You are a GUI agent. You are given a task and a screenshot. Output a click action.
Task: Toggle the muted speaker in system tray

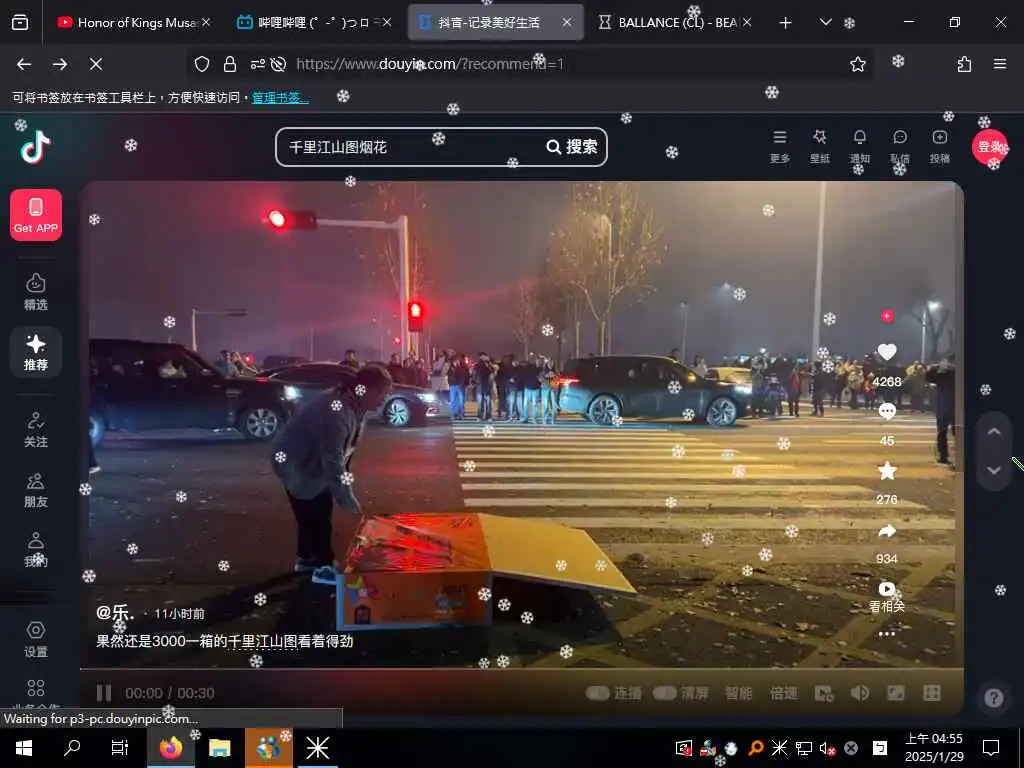pos(827,748)
